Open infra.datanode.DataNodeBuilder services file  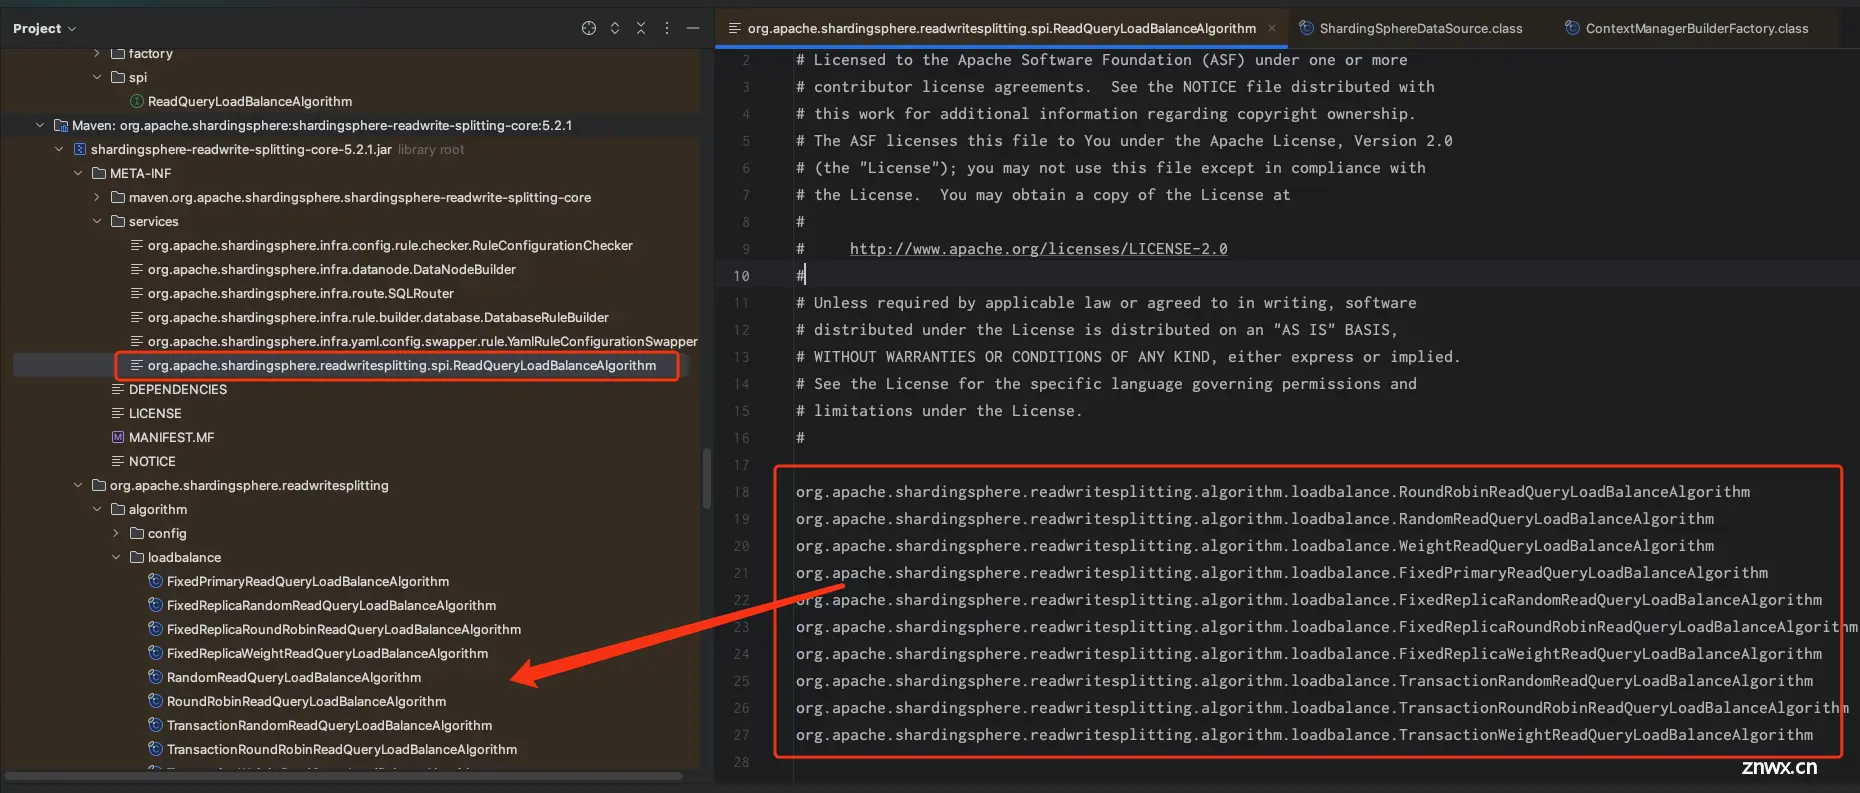click(x=332, y=269)
